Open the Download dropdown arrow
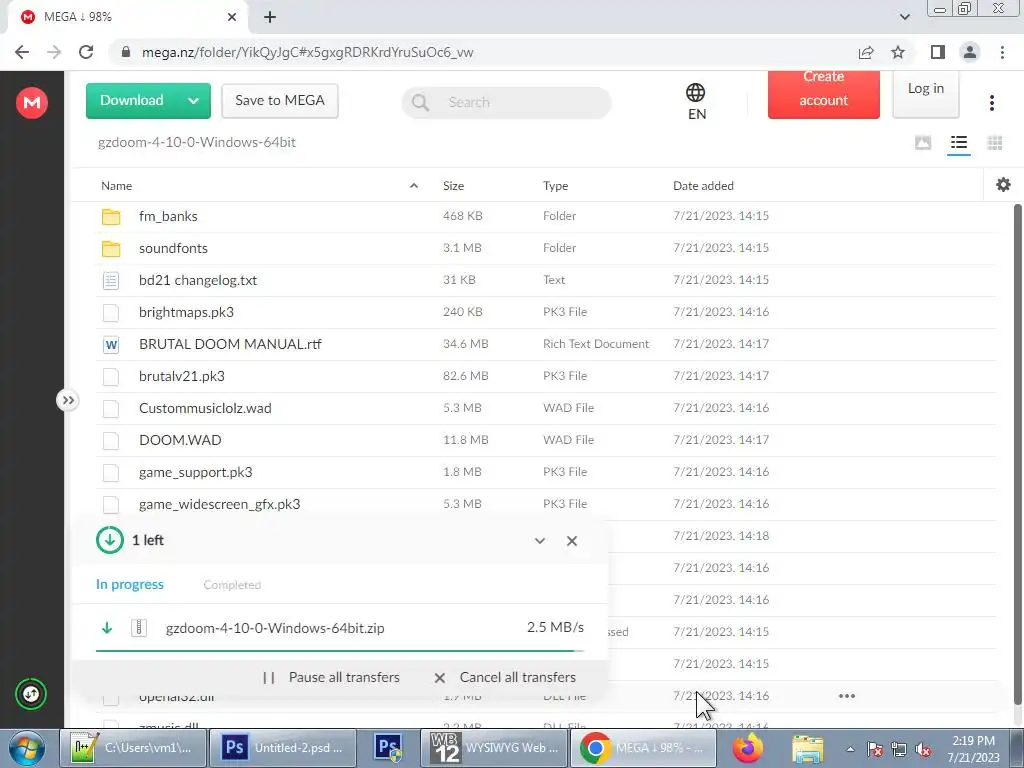 tap(193, 101)
